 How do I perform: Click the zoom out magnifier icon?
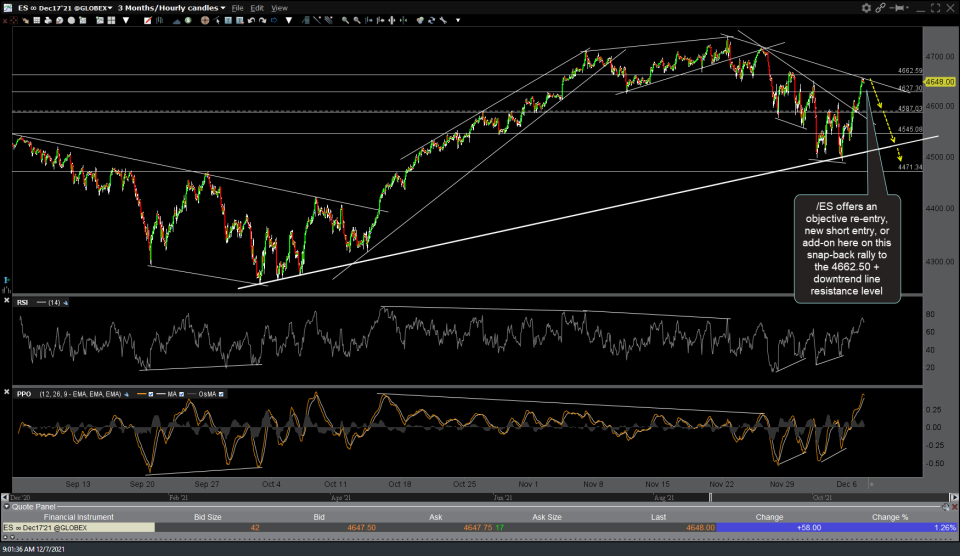tap(357, 20)
